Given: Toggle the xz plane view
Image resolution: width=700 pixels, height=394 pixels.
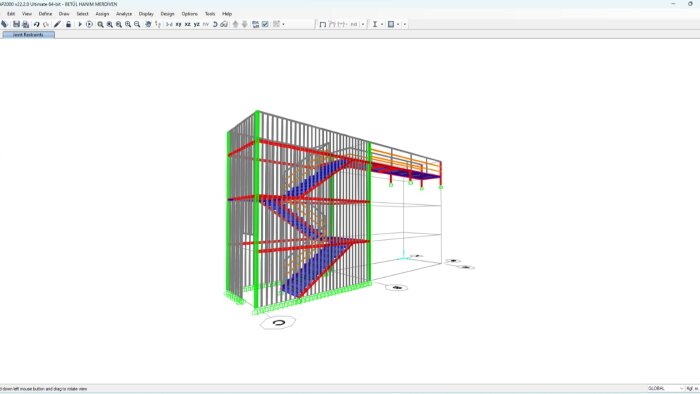Looking at the screenshot, I should pos(188,25).
